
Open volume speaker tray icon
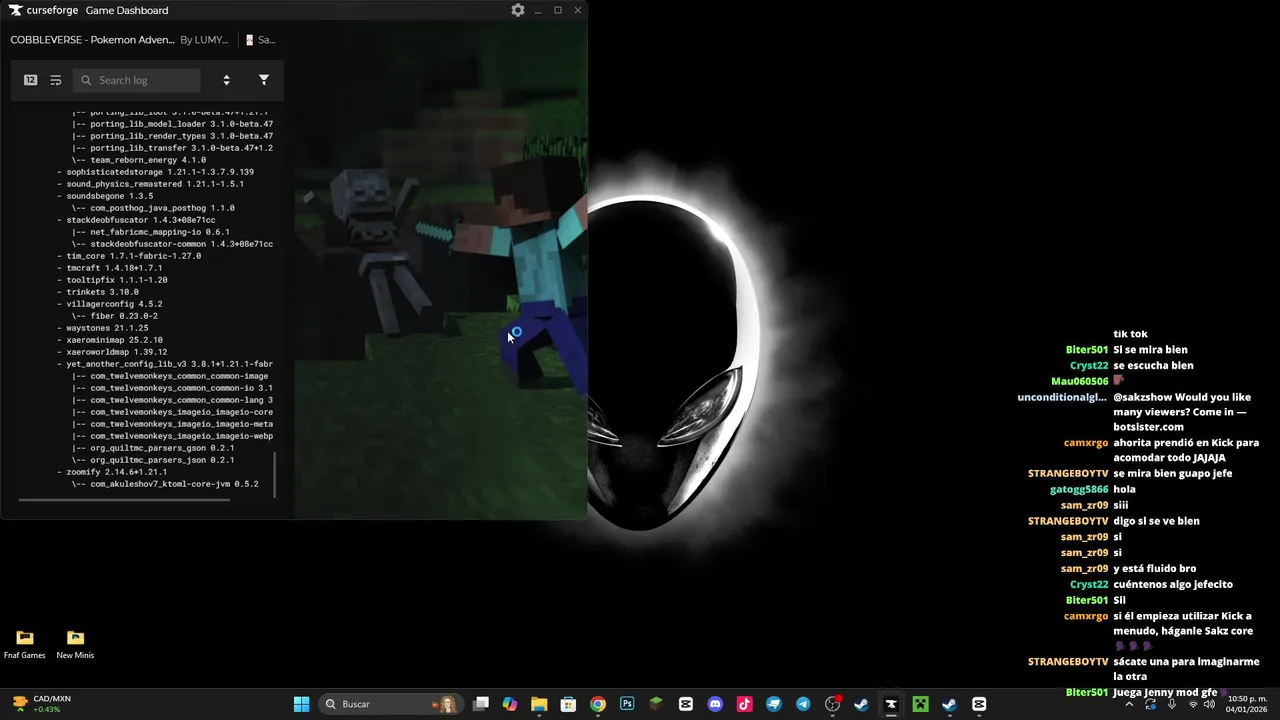1209,704
